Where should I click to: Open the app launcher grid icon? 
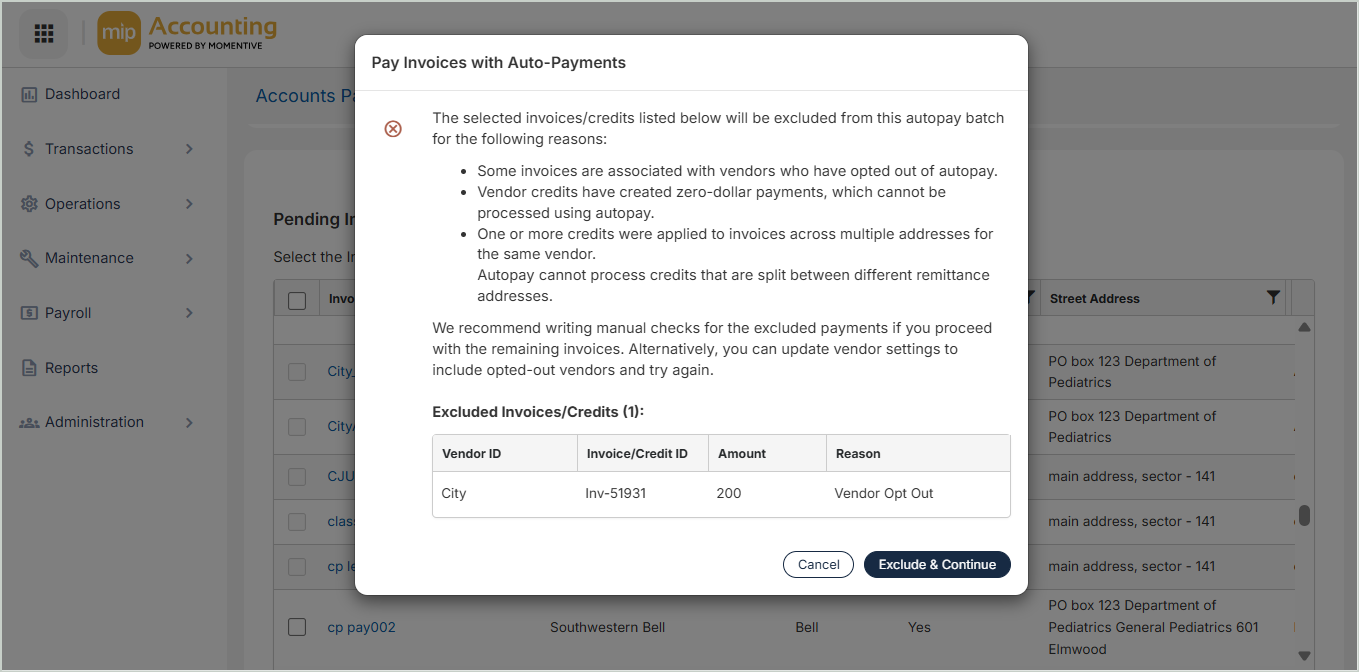point(43,33)
